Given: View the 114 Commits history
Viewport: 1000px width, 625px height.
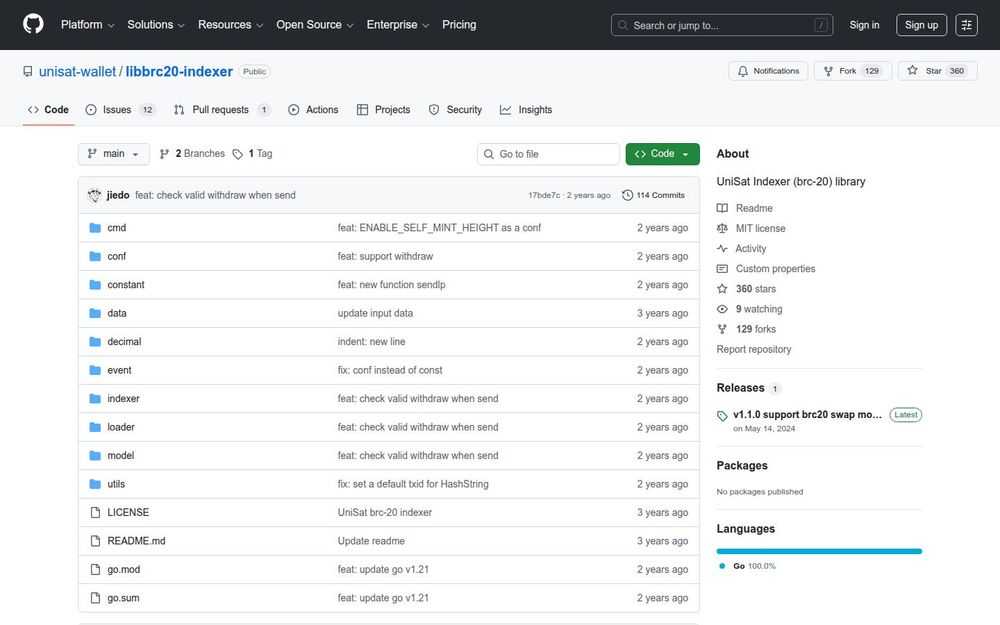Looking at the screenshot, I should pyautogui.click(x=653, y=195).
